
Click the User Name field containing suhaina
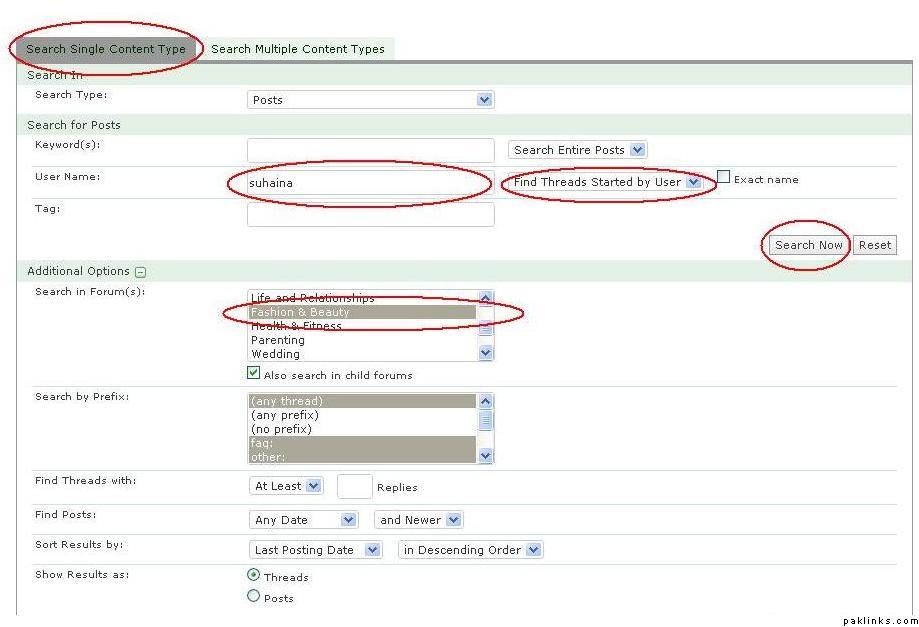370,183
